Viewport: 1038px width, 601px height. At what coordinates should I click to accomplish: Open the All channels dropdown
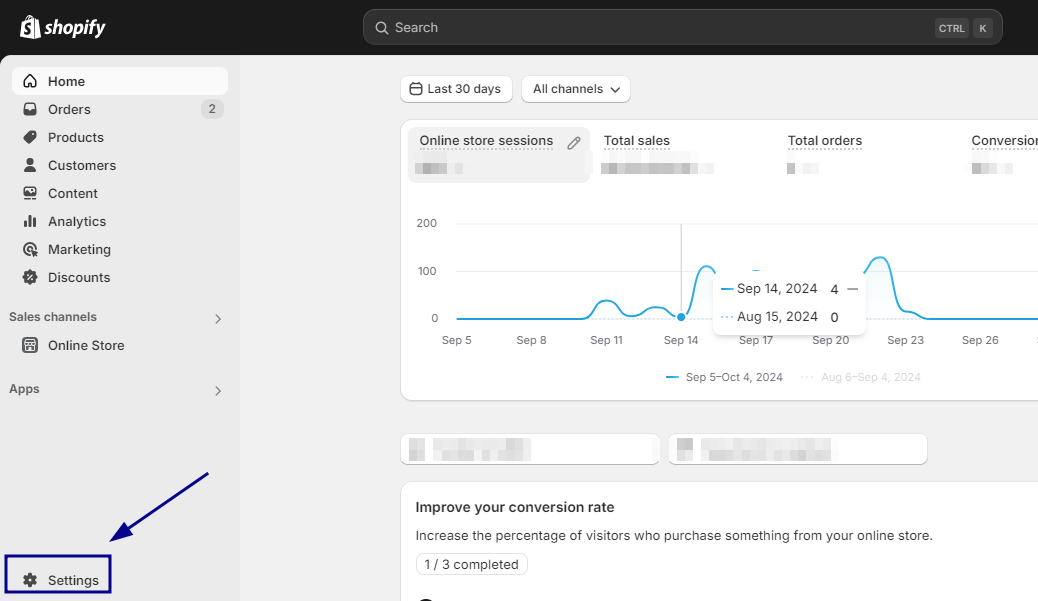tap(575, 89)
